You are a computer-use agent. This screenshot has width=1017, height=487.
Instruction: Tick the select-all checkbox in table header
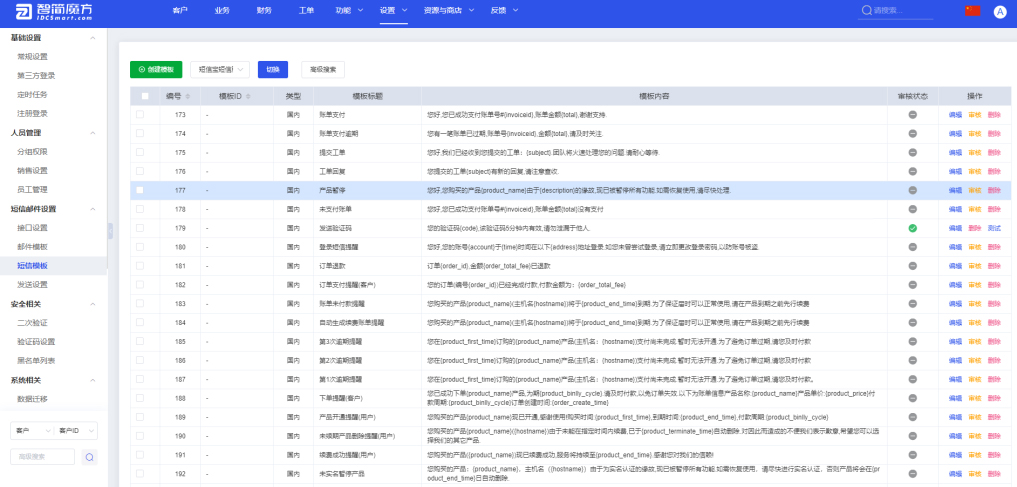pos(145,96)
